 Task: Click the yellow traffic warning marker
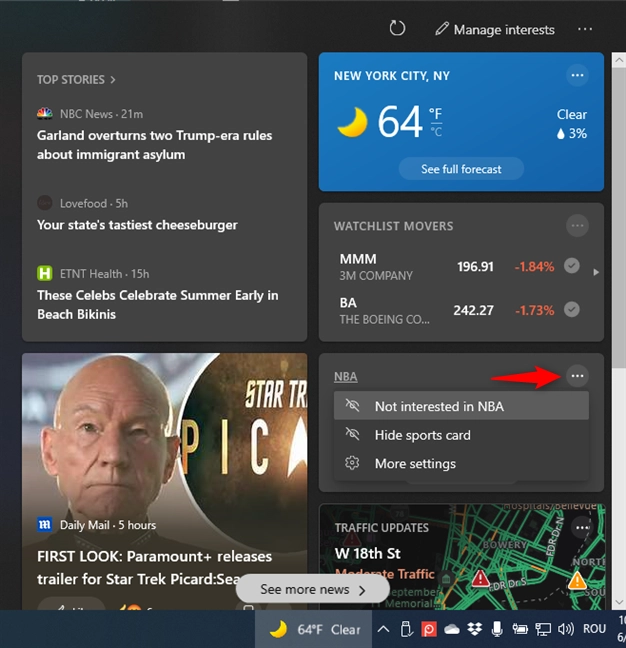[x=577, y=581]
